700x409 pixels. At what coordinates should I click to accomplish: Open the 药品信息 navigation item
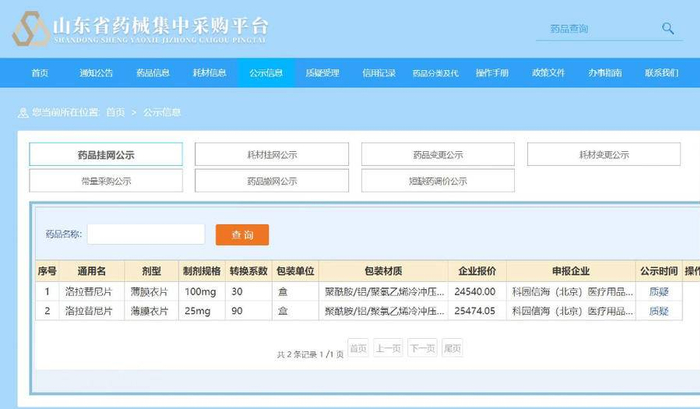coord(153,73)
